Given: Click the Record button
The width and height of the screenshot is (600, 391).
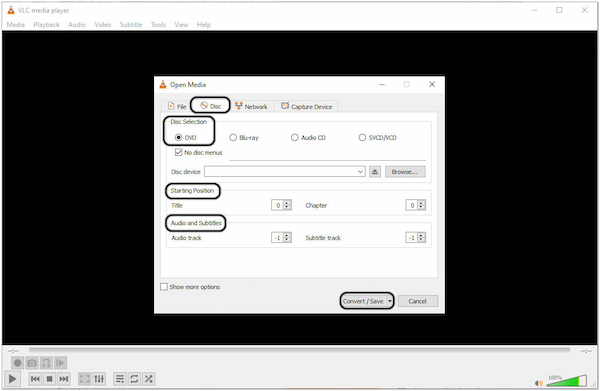Looking at the screenshot, I should (x=17, y=363).
